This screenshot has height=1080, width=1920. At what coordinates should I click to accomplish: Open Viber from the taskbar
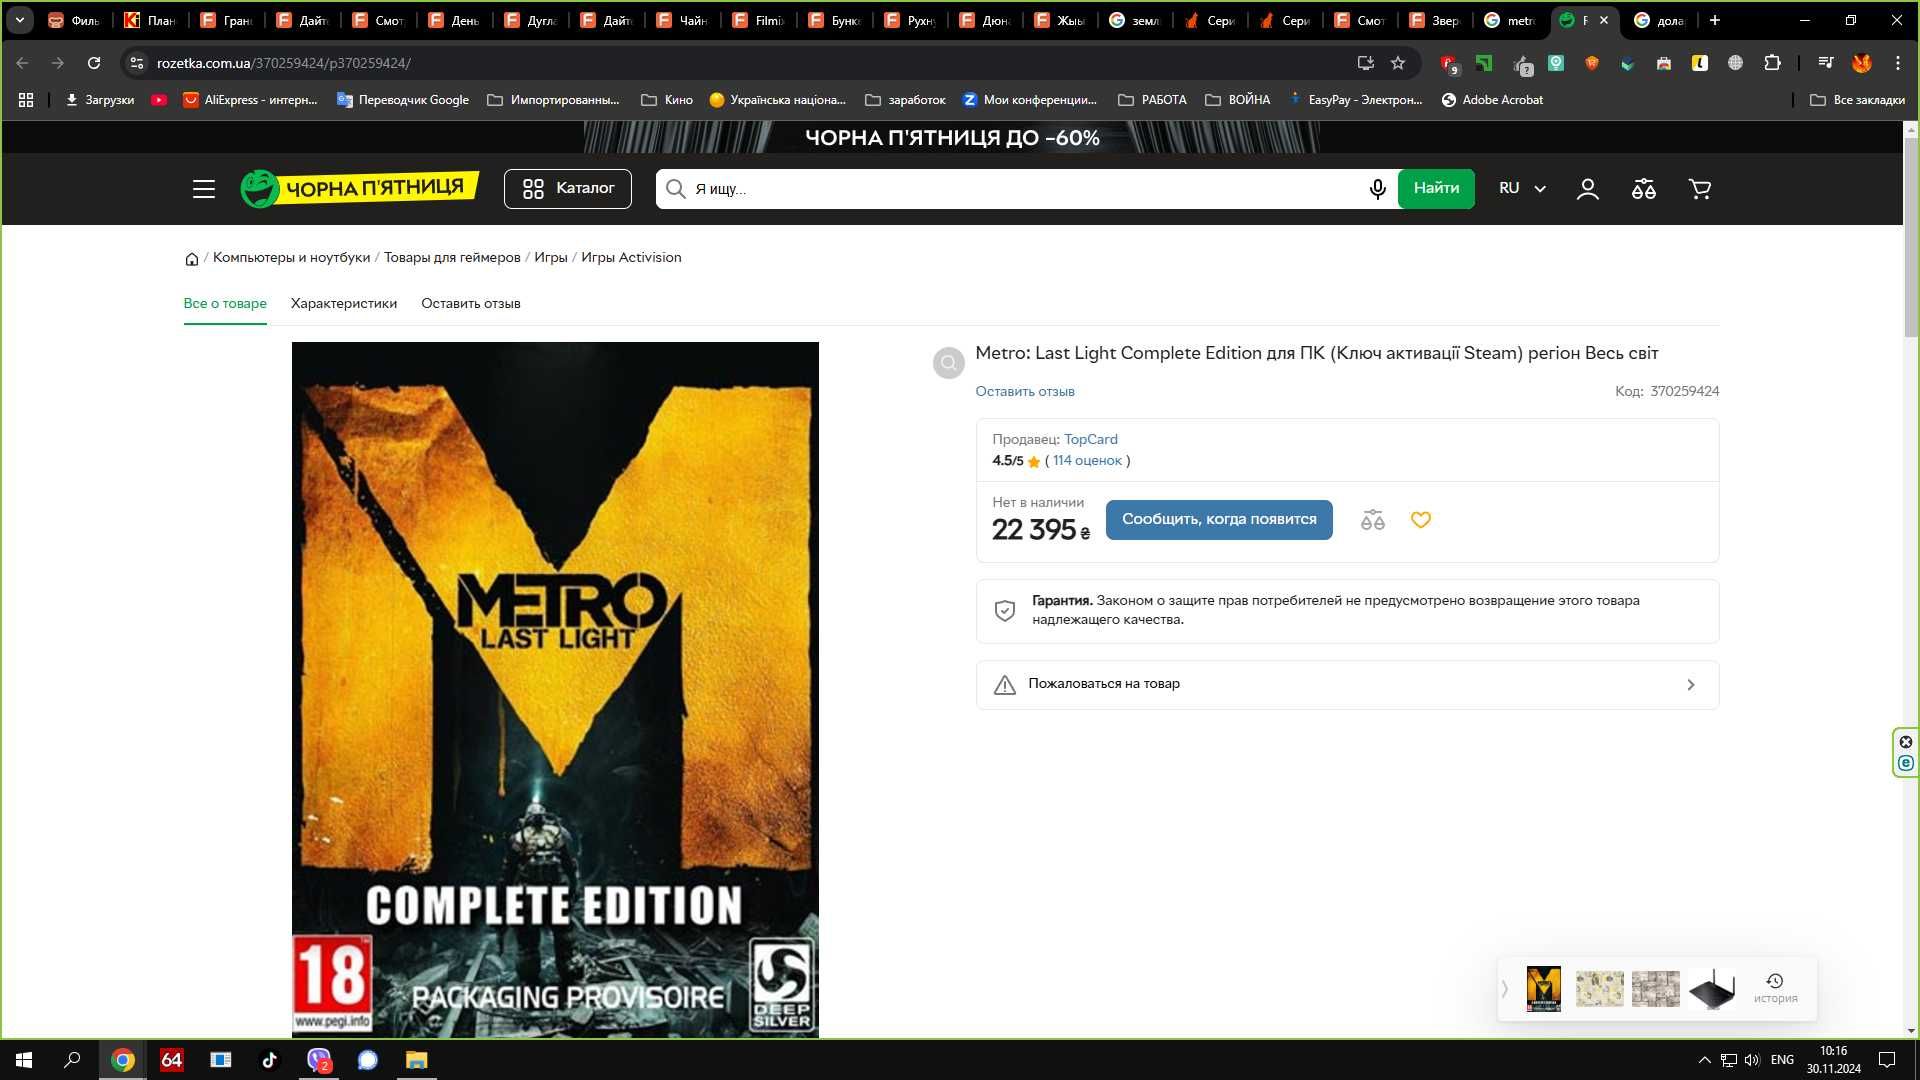319,1060
